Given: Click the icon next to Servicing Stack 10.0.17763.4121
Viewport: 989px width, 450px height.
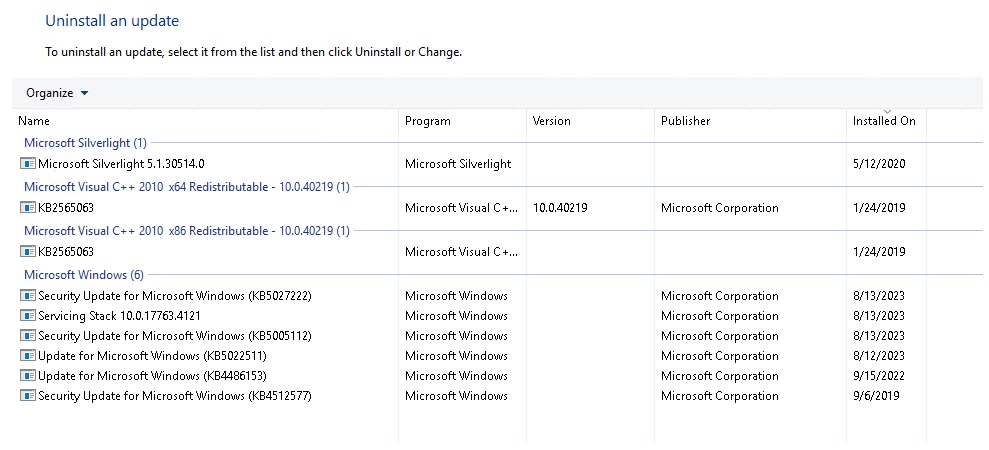Looking at the screenshot, I should 28,316.
